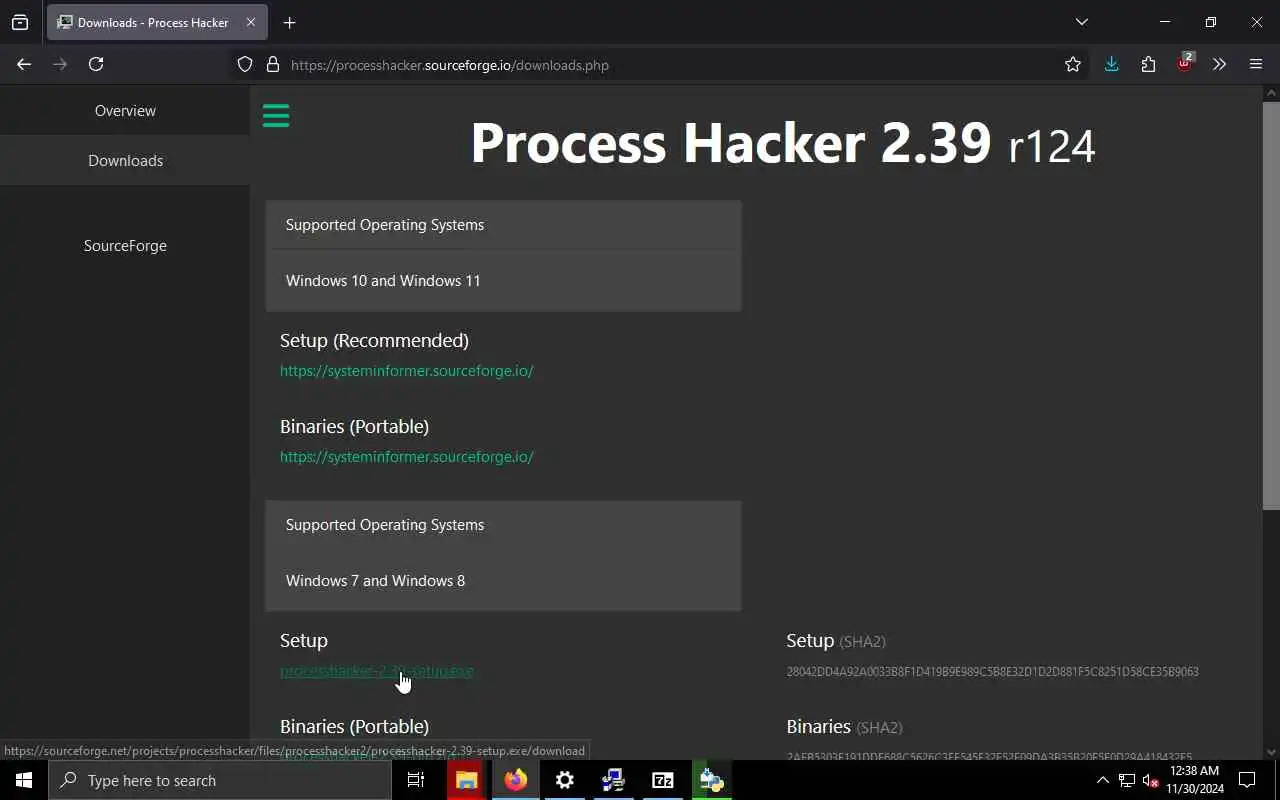
Task: Open the 7-Zip taskbar app
Action: (x=663, y=780)
